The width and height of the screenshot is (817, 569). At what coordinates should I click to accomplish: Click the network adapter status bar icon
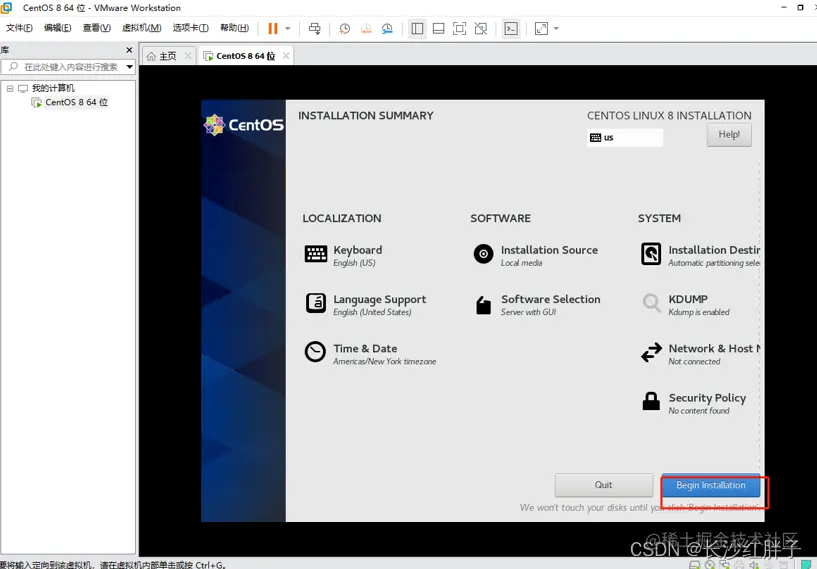tap(724, 565)
